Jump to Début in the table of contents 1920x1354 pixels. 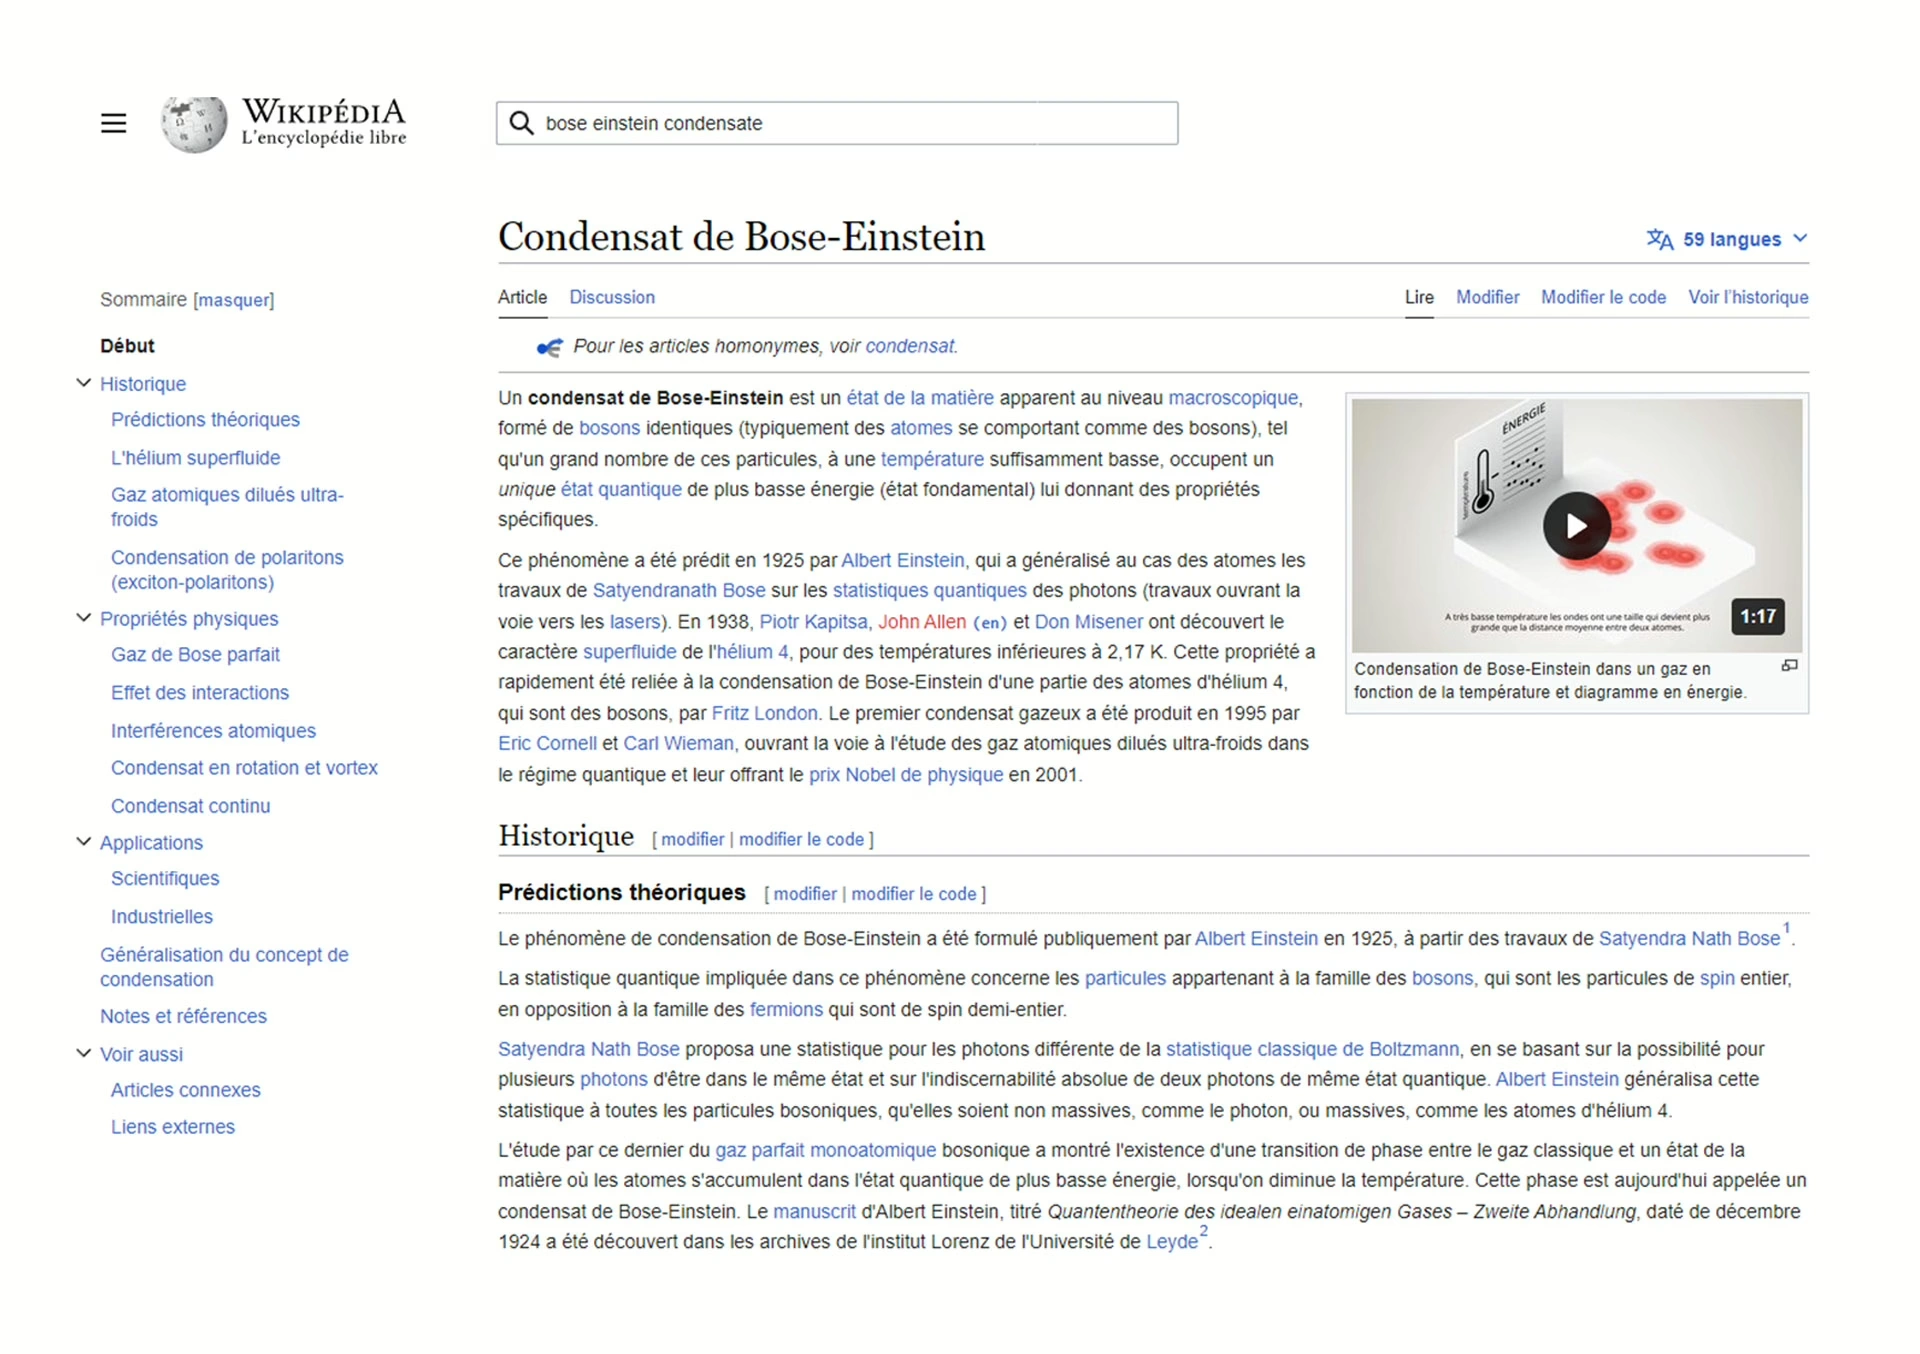coord(127,346)
